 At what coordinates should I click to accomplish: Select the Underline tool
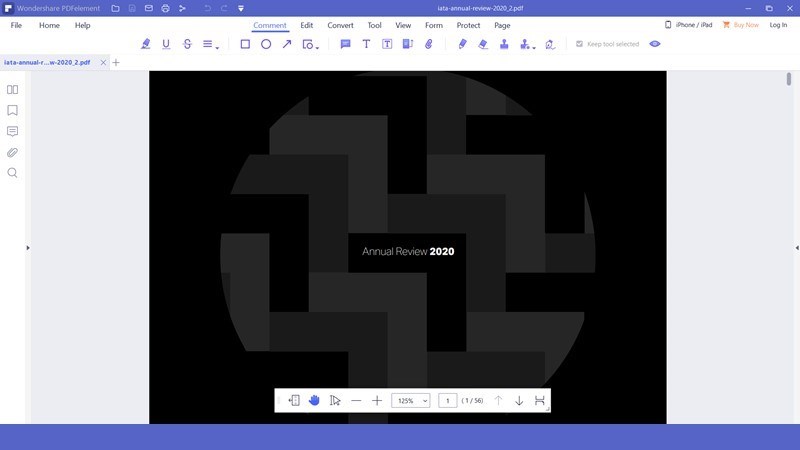[x=166, y=44]
